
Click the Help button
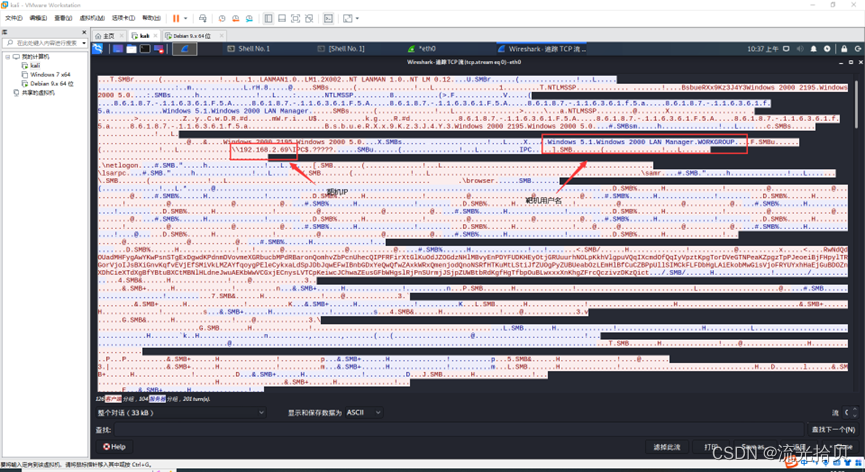(114, 447)
